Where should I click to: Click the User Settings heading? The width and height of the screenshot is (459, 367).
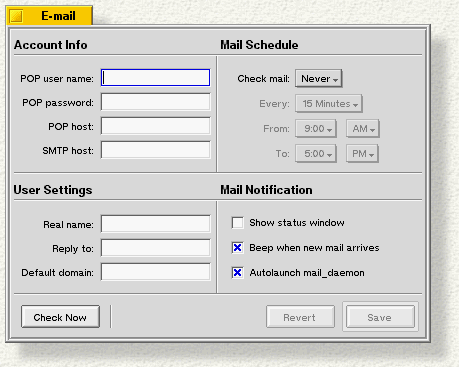(53, 190)
